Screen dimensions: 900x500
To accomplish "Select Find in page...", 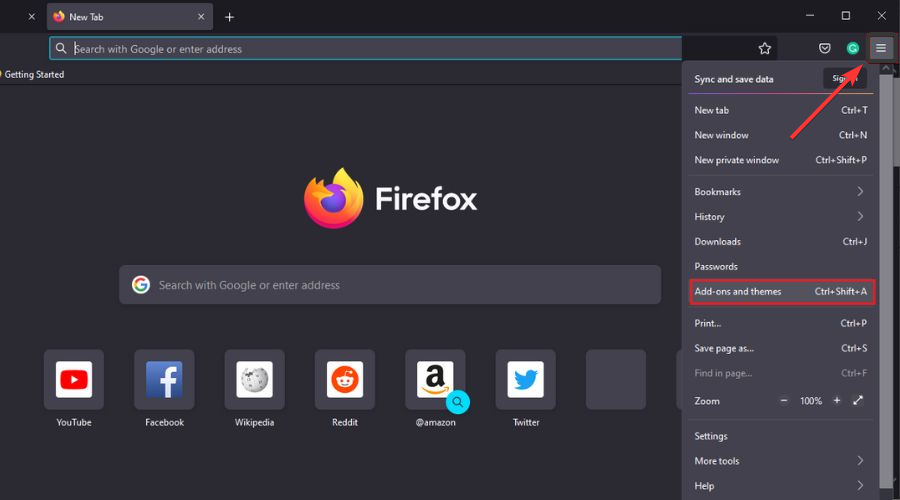I will (781, 373).
